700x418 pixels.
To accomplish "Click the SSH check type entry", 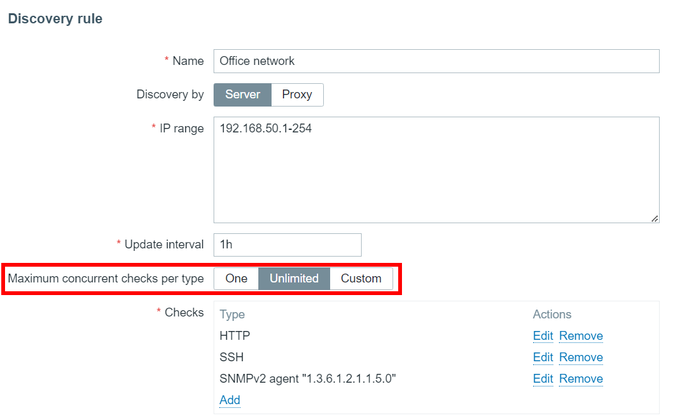I will pyautogui.click(x=231, y=357).
